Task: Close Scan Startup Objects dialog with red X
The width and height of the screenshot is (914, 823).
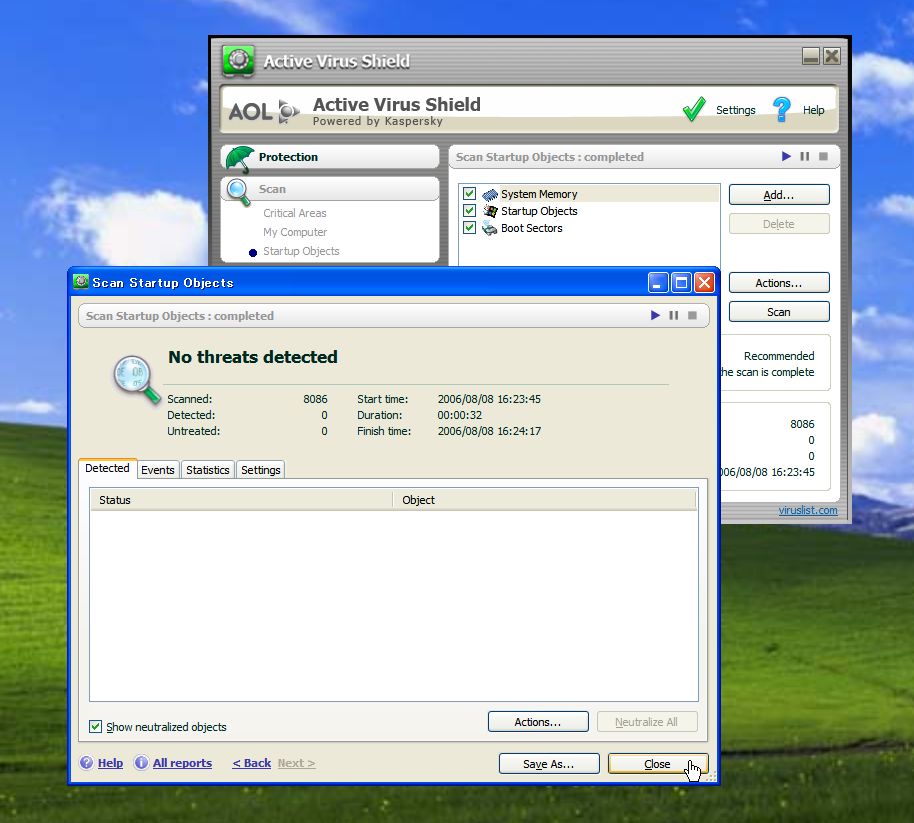Action: pos(704,283)
